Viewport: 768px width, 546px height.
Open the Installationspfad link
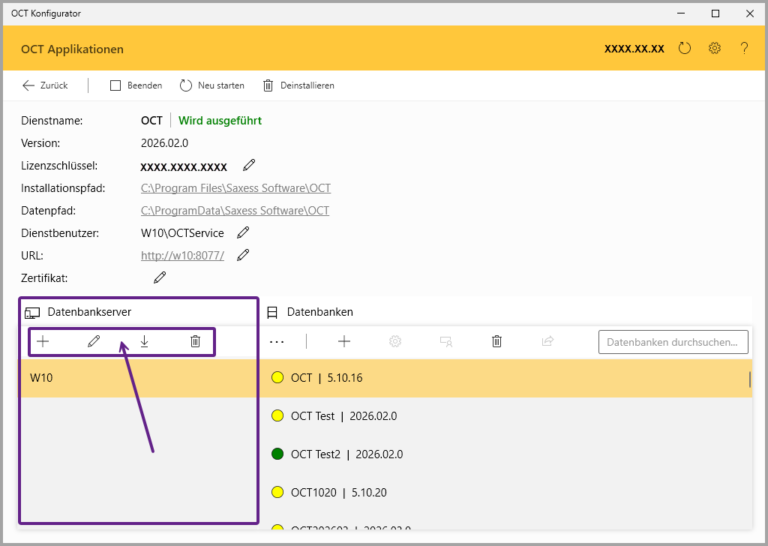tap(235, 188)
